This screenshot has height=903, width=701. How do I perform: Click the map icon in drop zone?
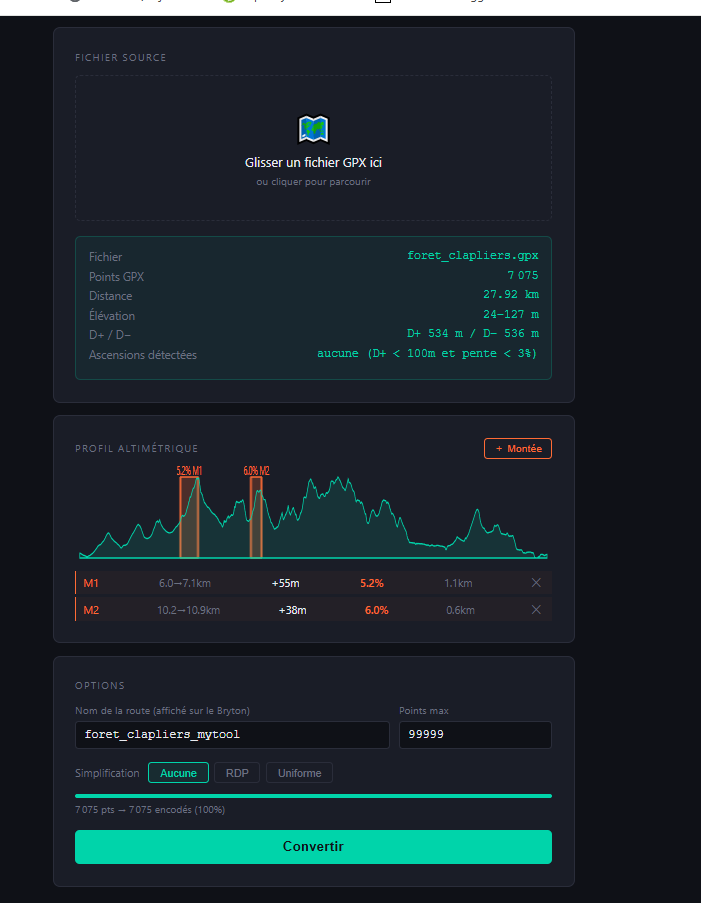313,129
